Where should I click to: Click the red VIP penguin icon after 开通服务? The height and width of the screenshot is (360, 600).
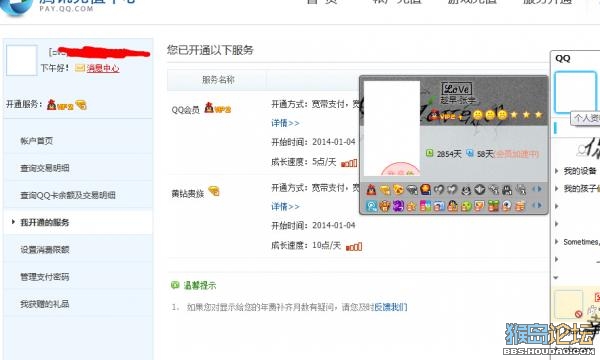tap(60, 105)
